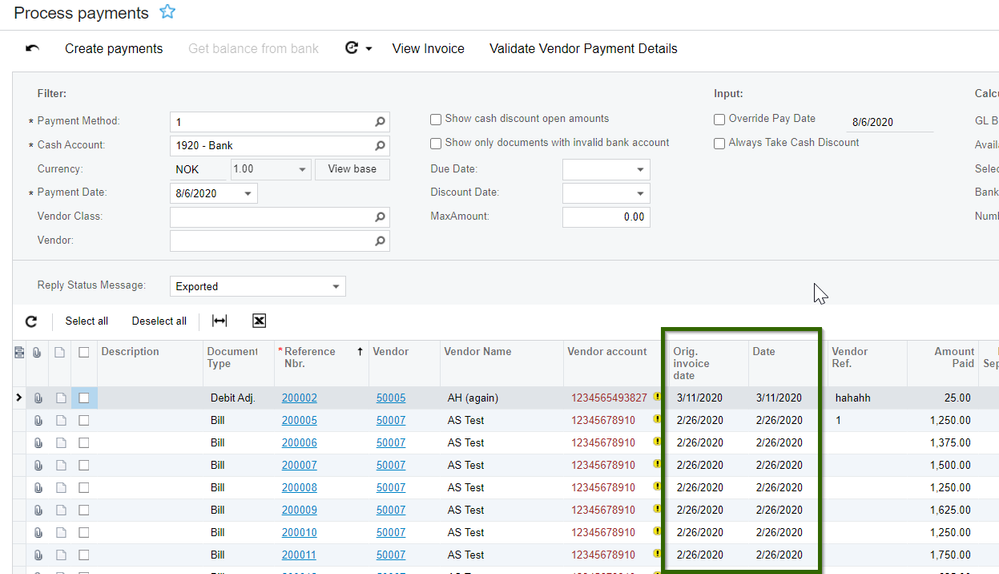Check the box for row 200002
This screenshot has width=999, height=574.
pyautogui.click(x=83, y=398)
